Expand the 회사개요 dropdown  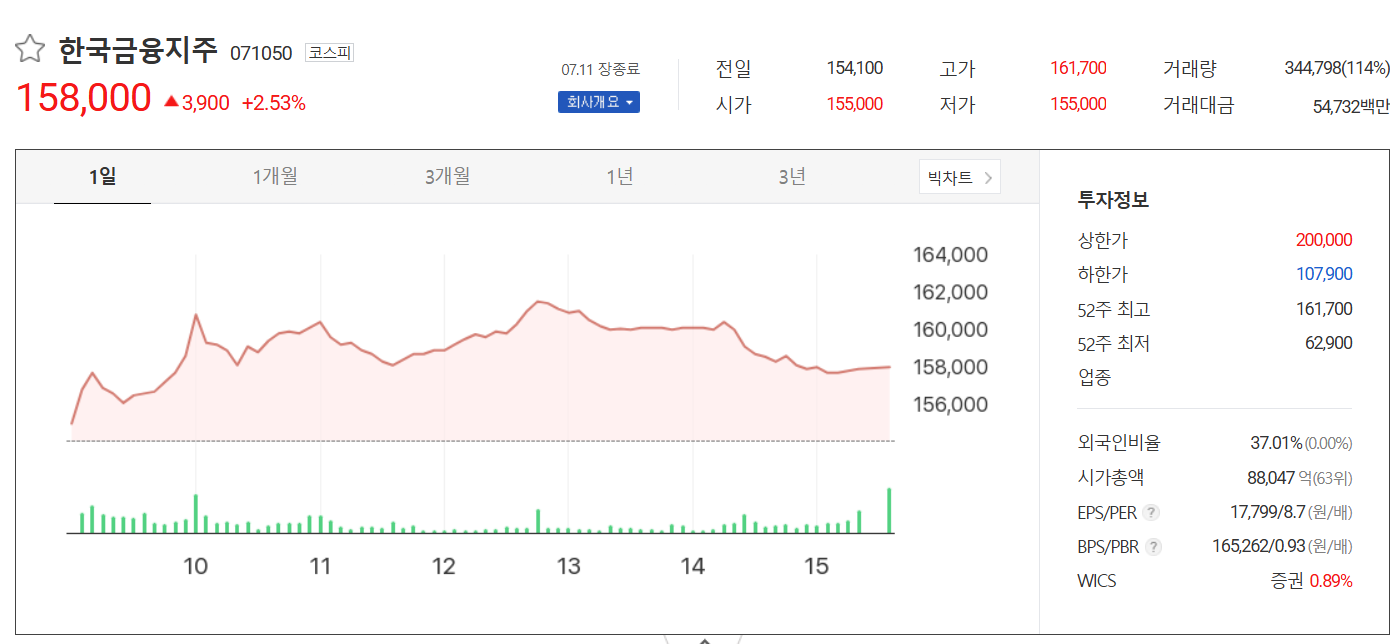click(598, 102)
